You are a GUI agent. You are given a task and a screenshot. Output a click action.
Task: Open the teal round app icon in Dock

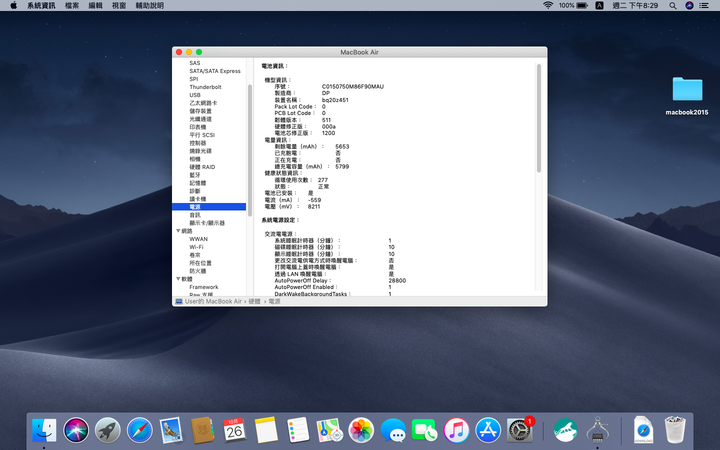point(566,431)
